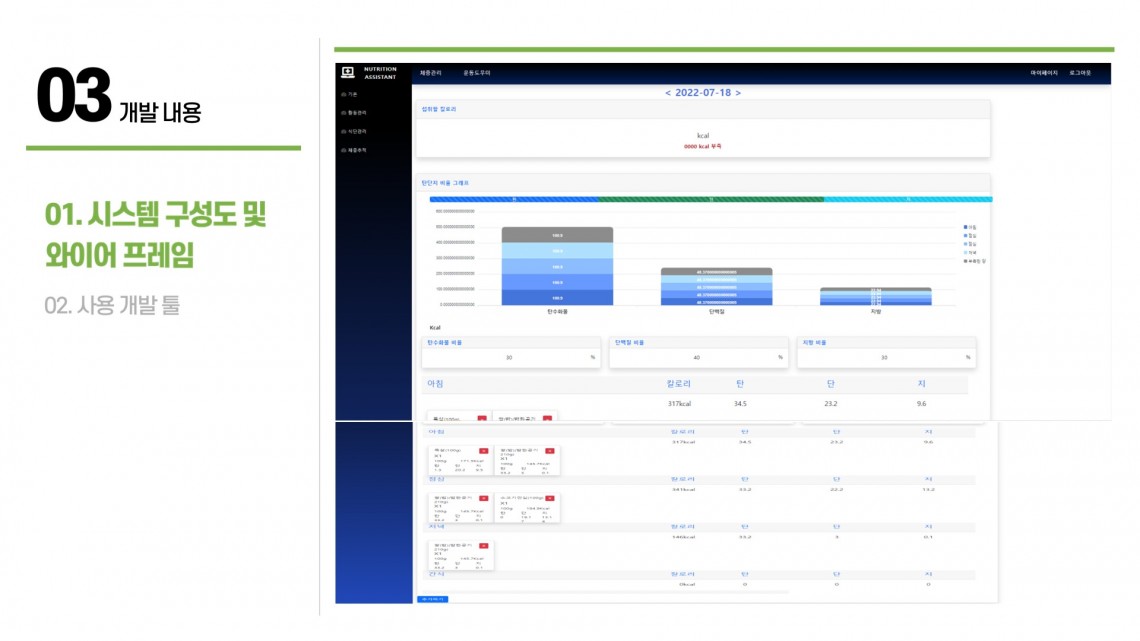Click the 단백질 비율 percent input

coord(699,358)
